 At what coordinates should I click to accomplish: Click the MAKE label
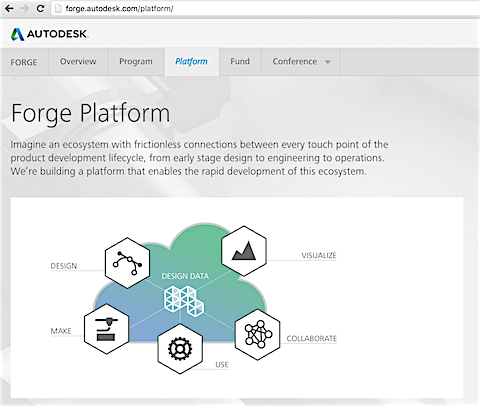(61, 331)
